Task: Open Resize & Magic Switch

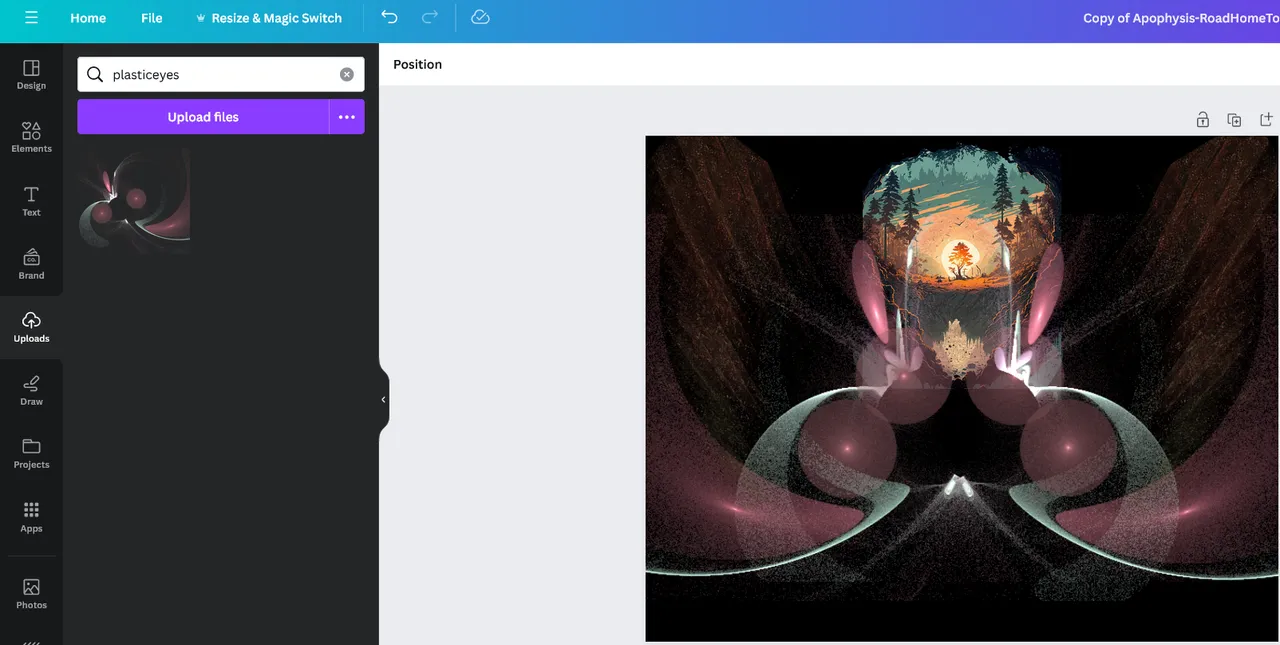Action: click(x=269, y=18)
